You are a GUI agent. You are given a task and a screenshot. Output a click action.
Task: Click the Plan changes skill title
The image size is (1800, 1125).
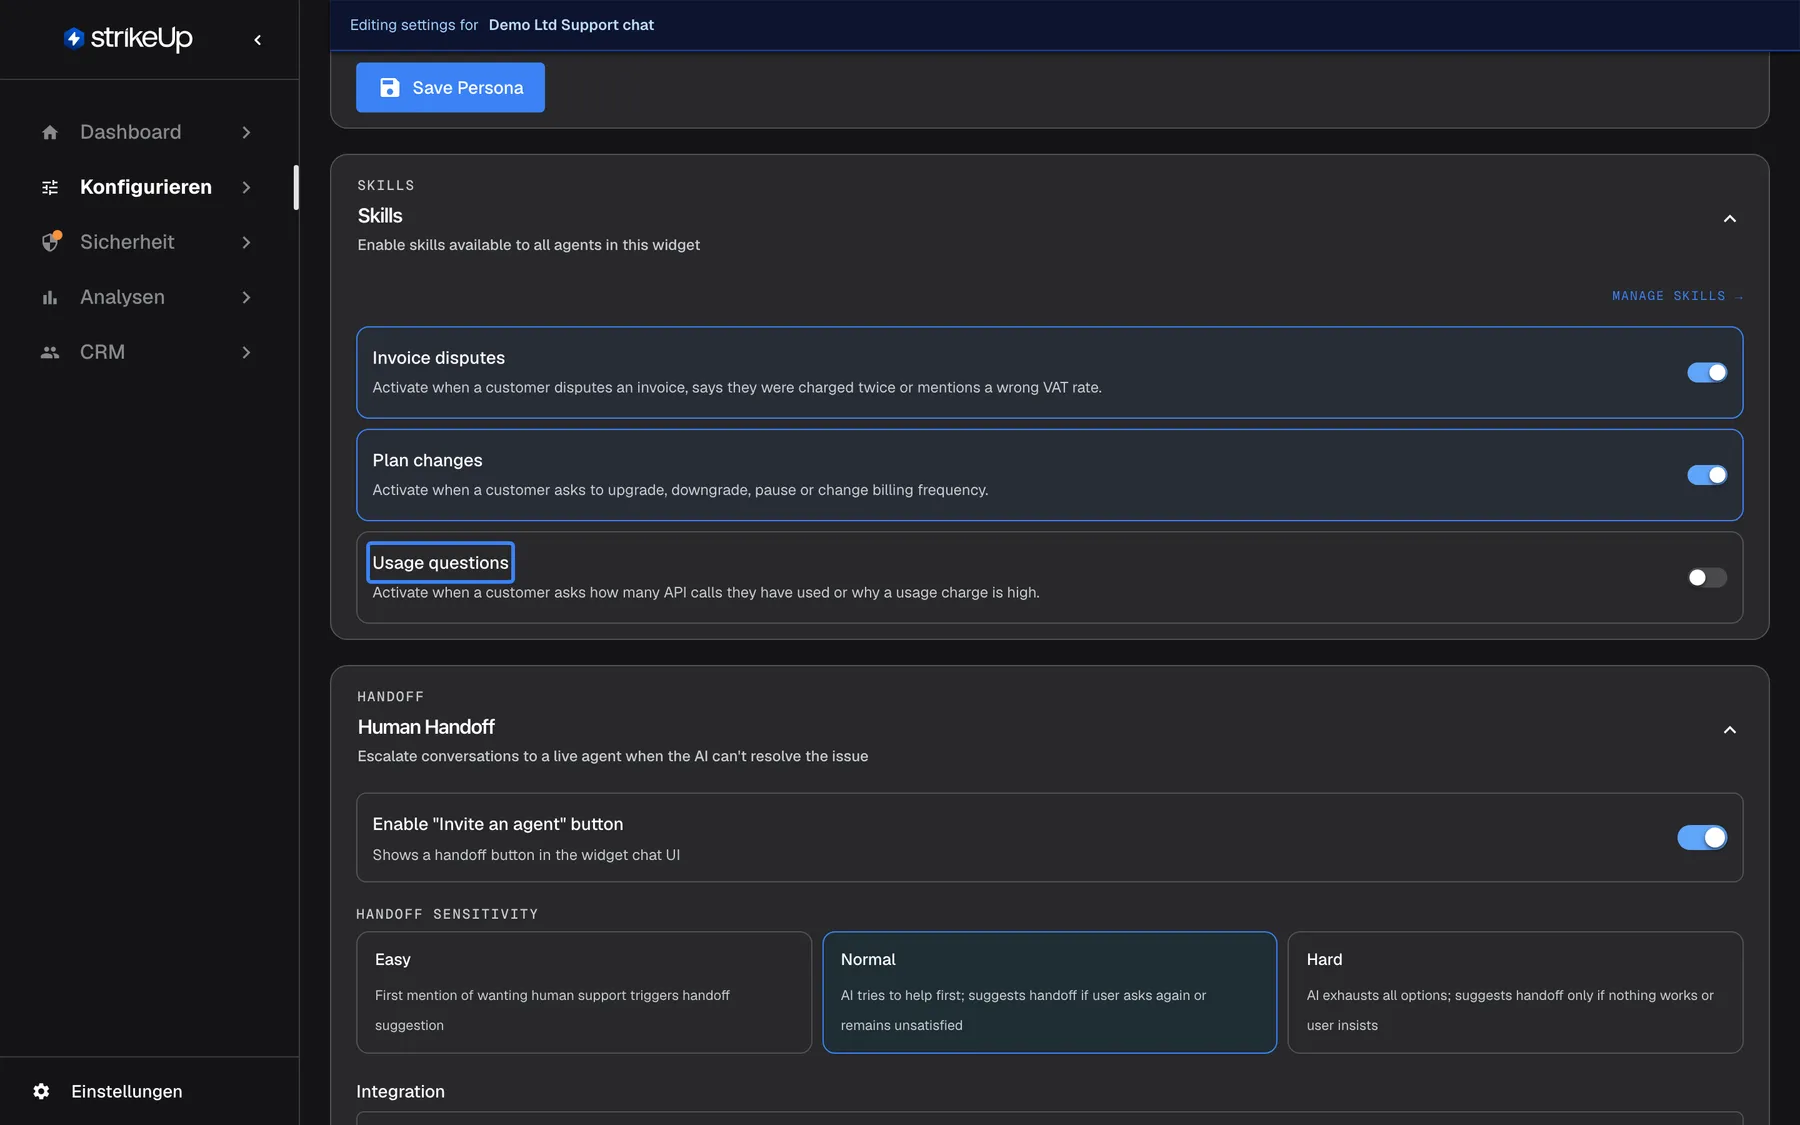pyautogui.click(x=427, y=460)
